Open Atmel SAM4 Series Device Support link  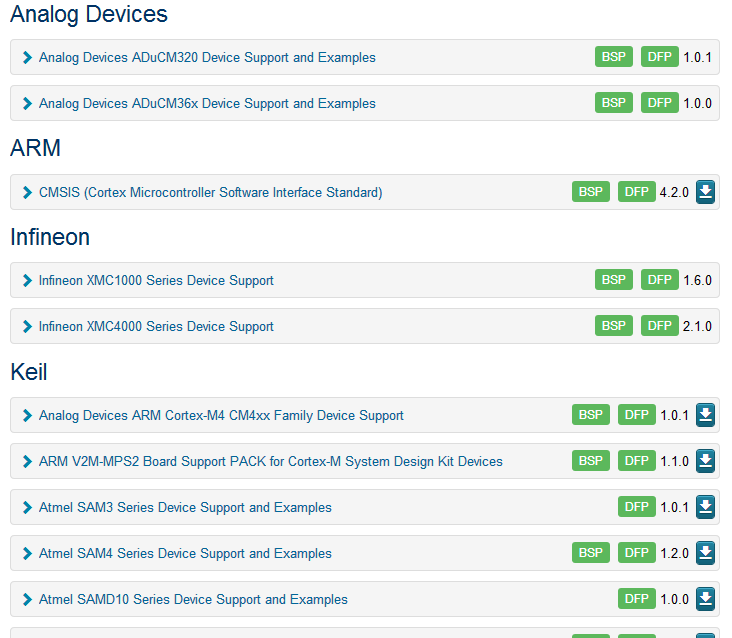pos(185,553)
